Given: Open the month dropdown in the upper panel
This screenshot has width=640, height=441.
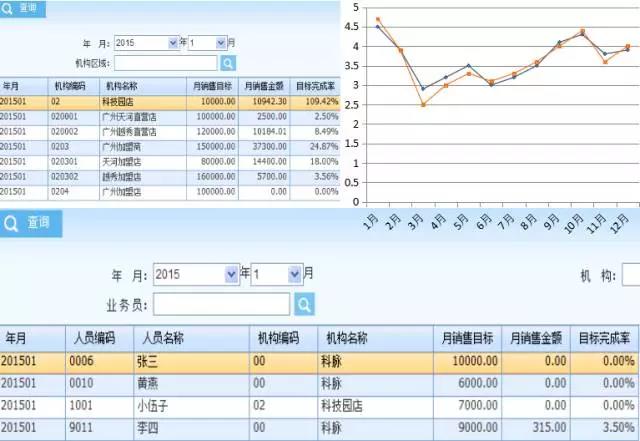Looking at the screenshot, I should click(221, 42).
